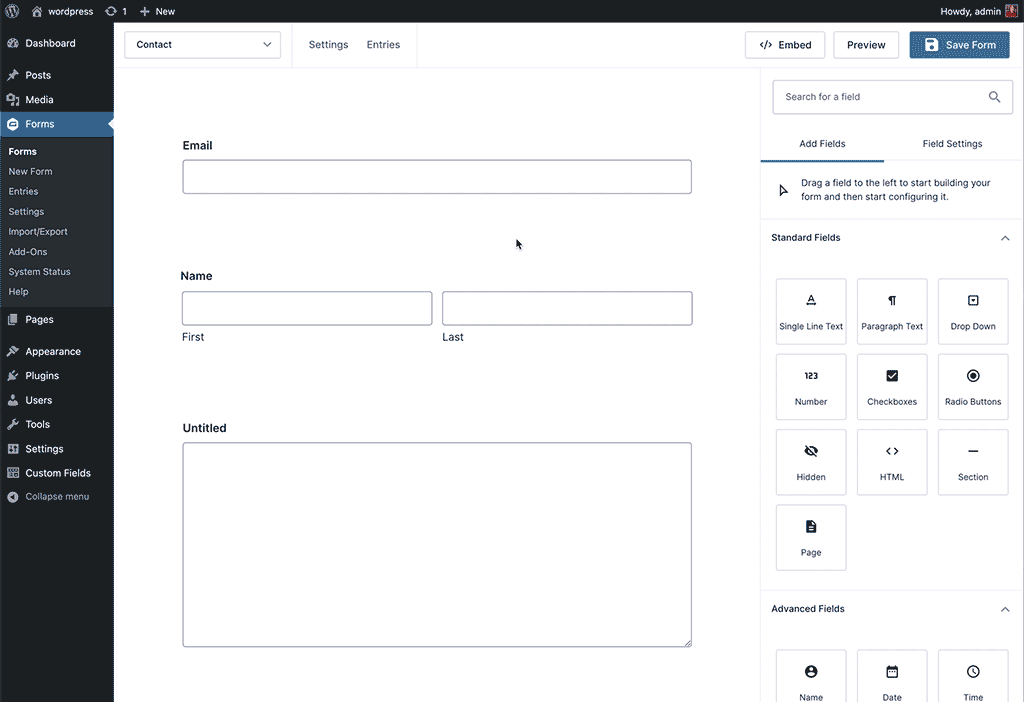The width and height of the screenshot is (1024, 702).
Task: Click the field search input
Action: 880,97
